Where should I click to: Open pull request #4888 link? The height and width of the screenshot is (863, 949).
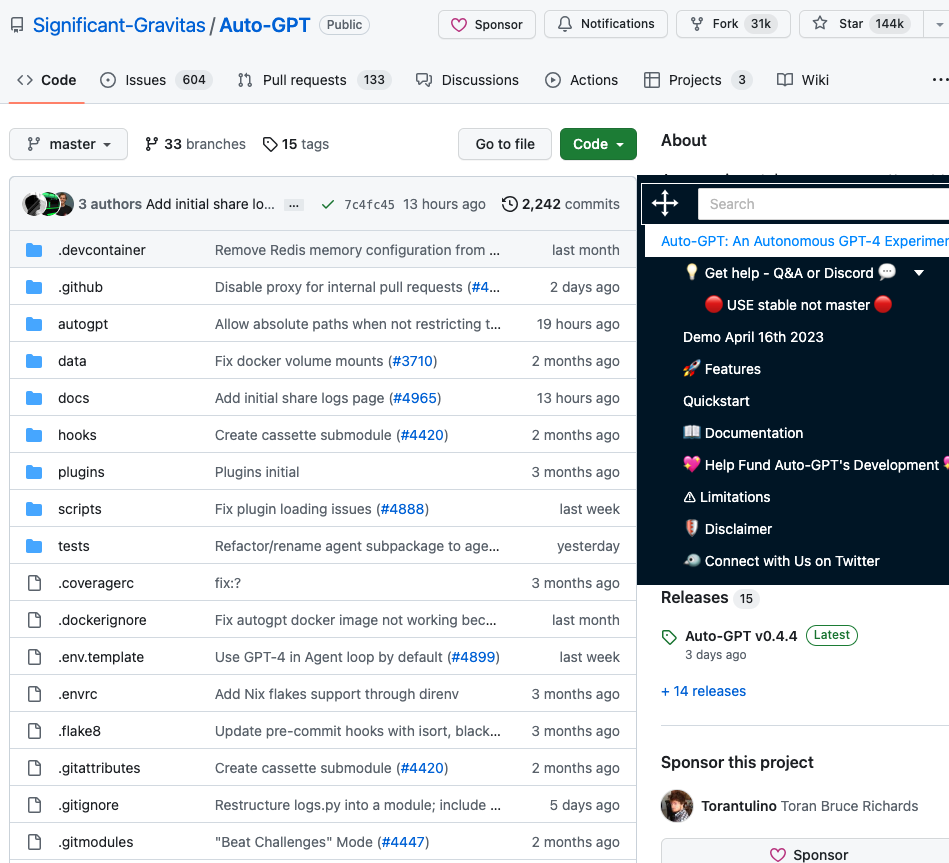(x=402, y=509)
